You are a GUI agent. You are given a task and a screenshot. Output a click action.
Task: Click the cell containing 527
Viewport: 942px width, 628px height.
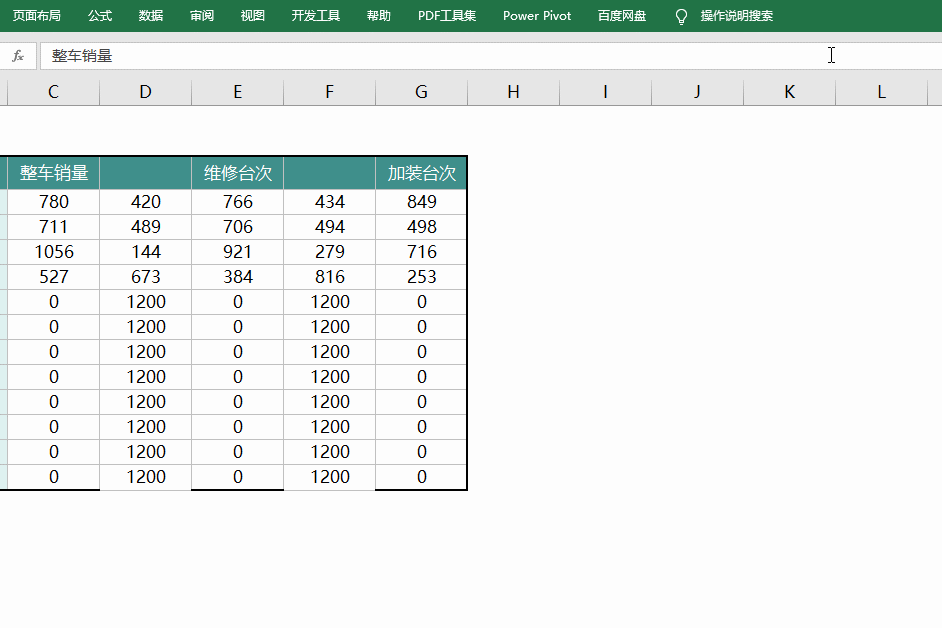pyautogui.click(x=53, y=277)
